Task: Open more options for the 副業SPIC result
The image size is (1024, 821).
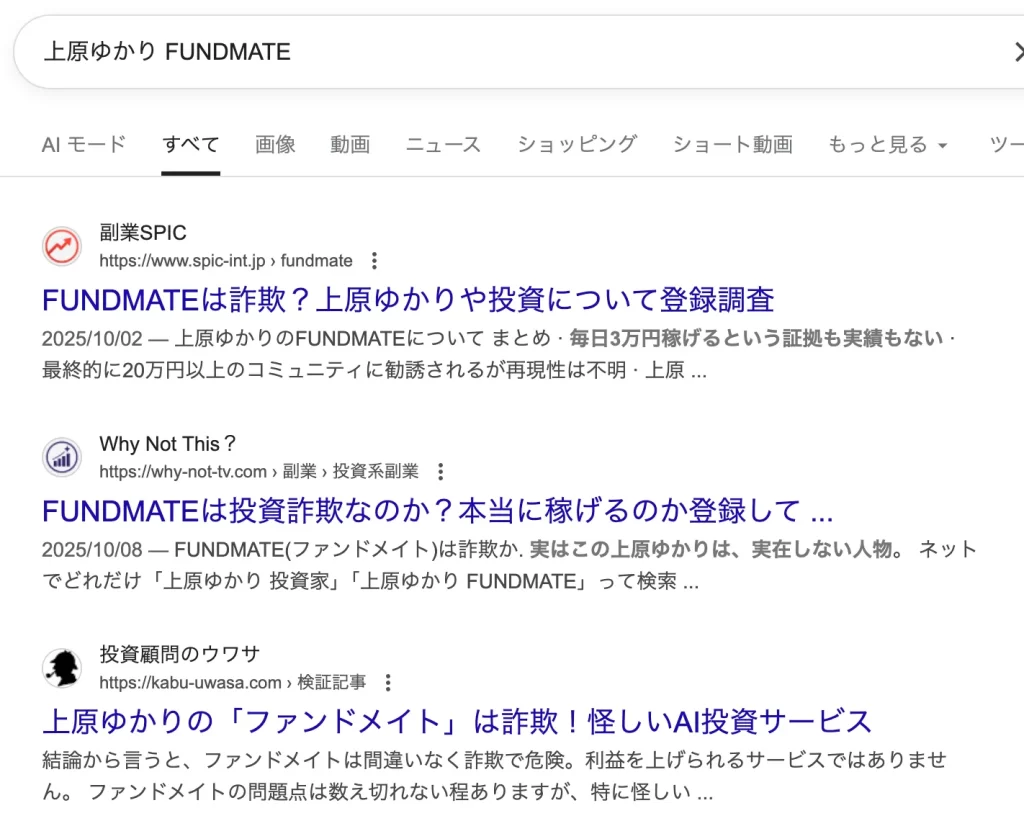Action: click(374, 261)
